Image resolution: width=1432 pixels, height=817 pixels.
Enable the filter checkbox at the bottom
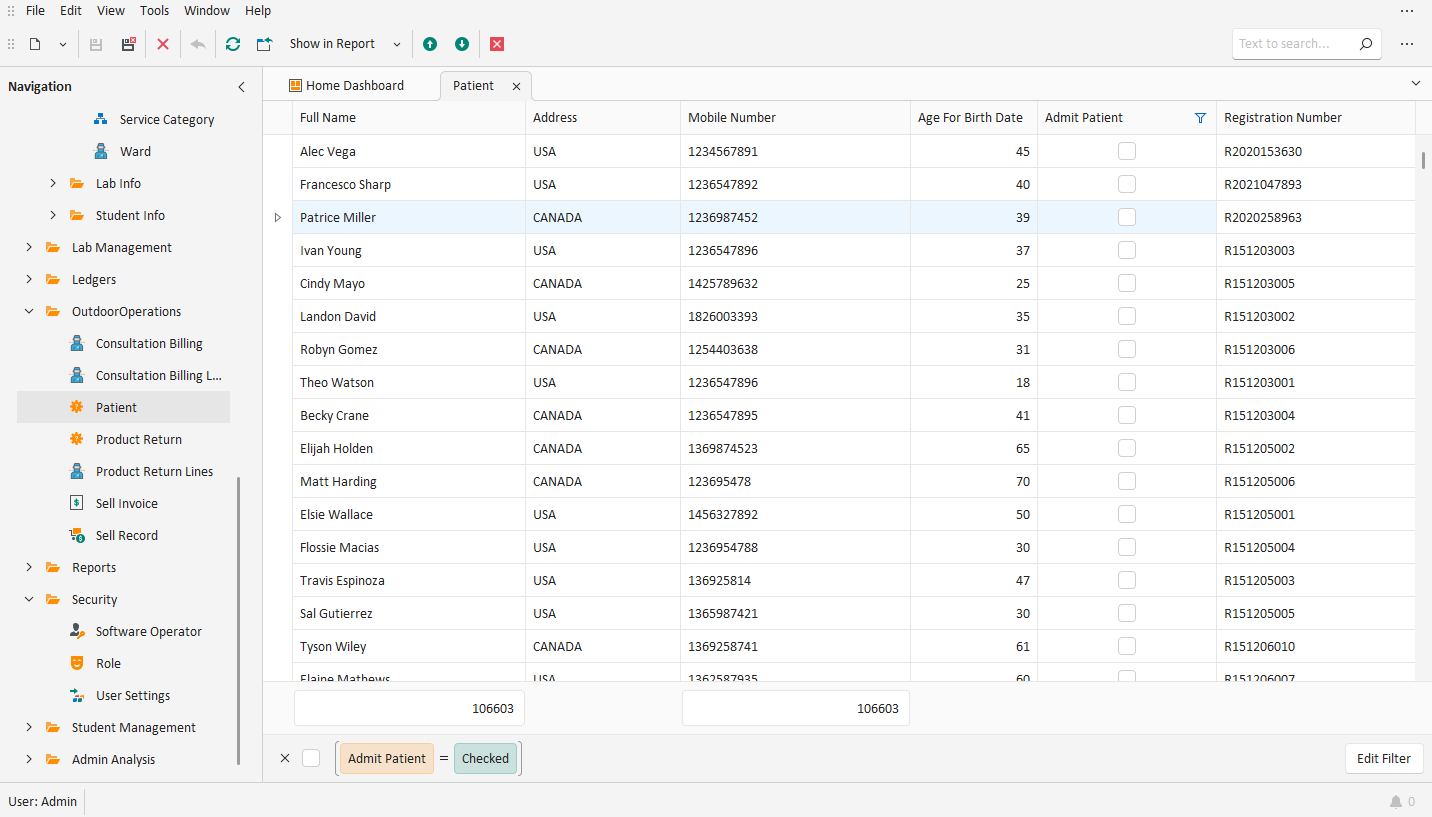tap(311, 758)
